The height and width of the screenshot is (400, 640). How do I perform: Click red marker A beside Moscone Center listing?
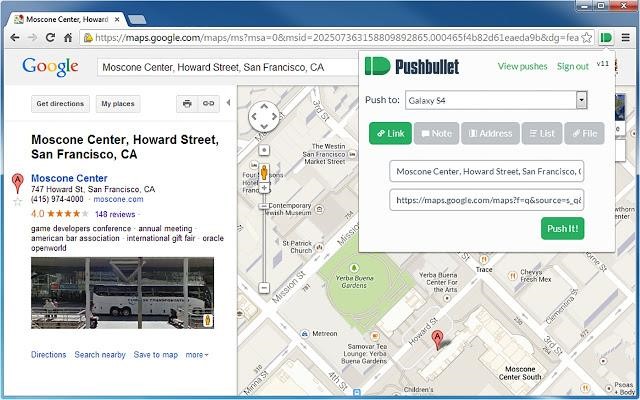(17, 183)
